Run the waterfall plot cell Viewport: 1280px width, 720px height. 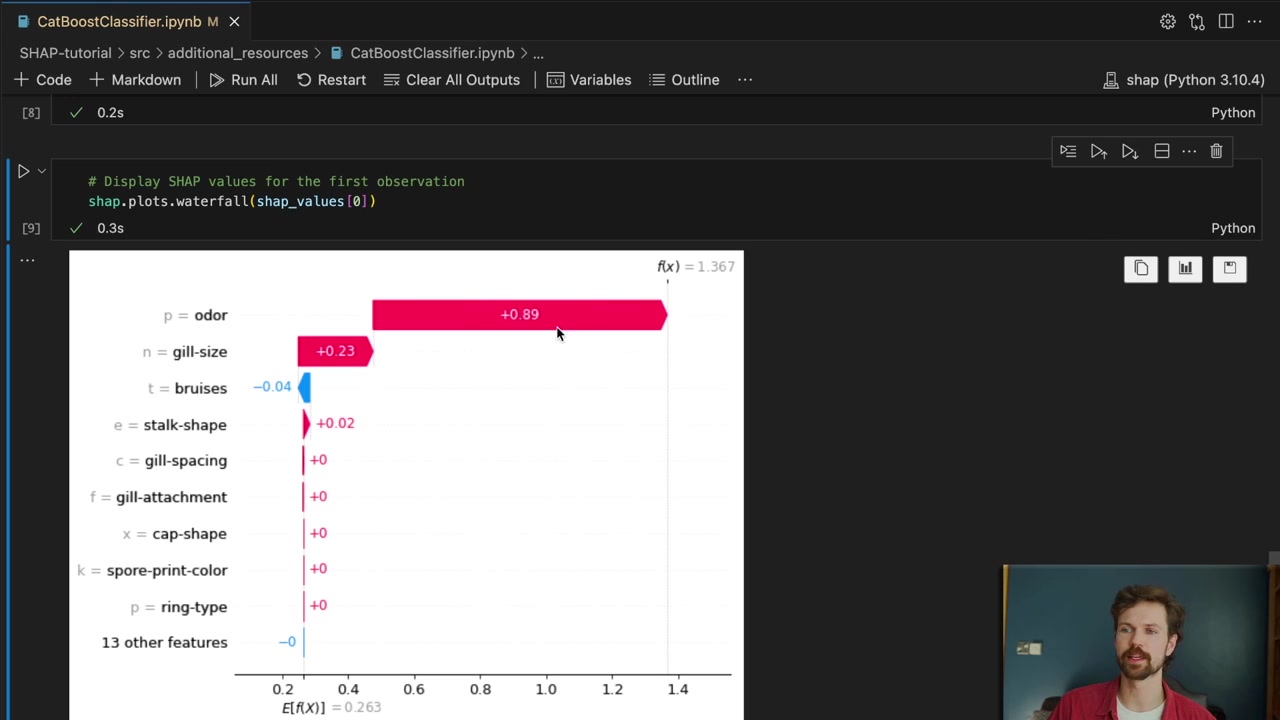(23, 171)
